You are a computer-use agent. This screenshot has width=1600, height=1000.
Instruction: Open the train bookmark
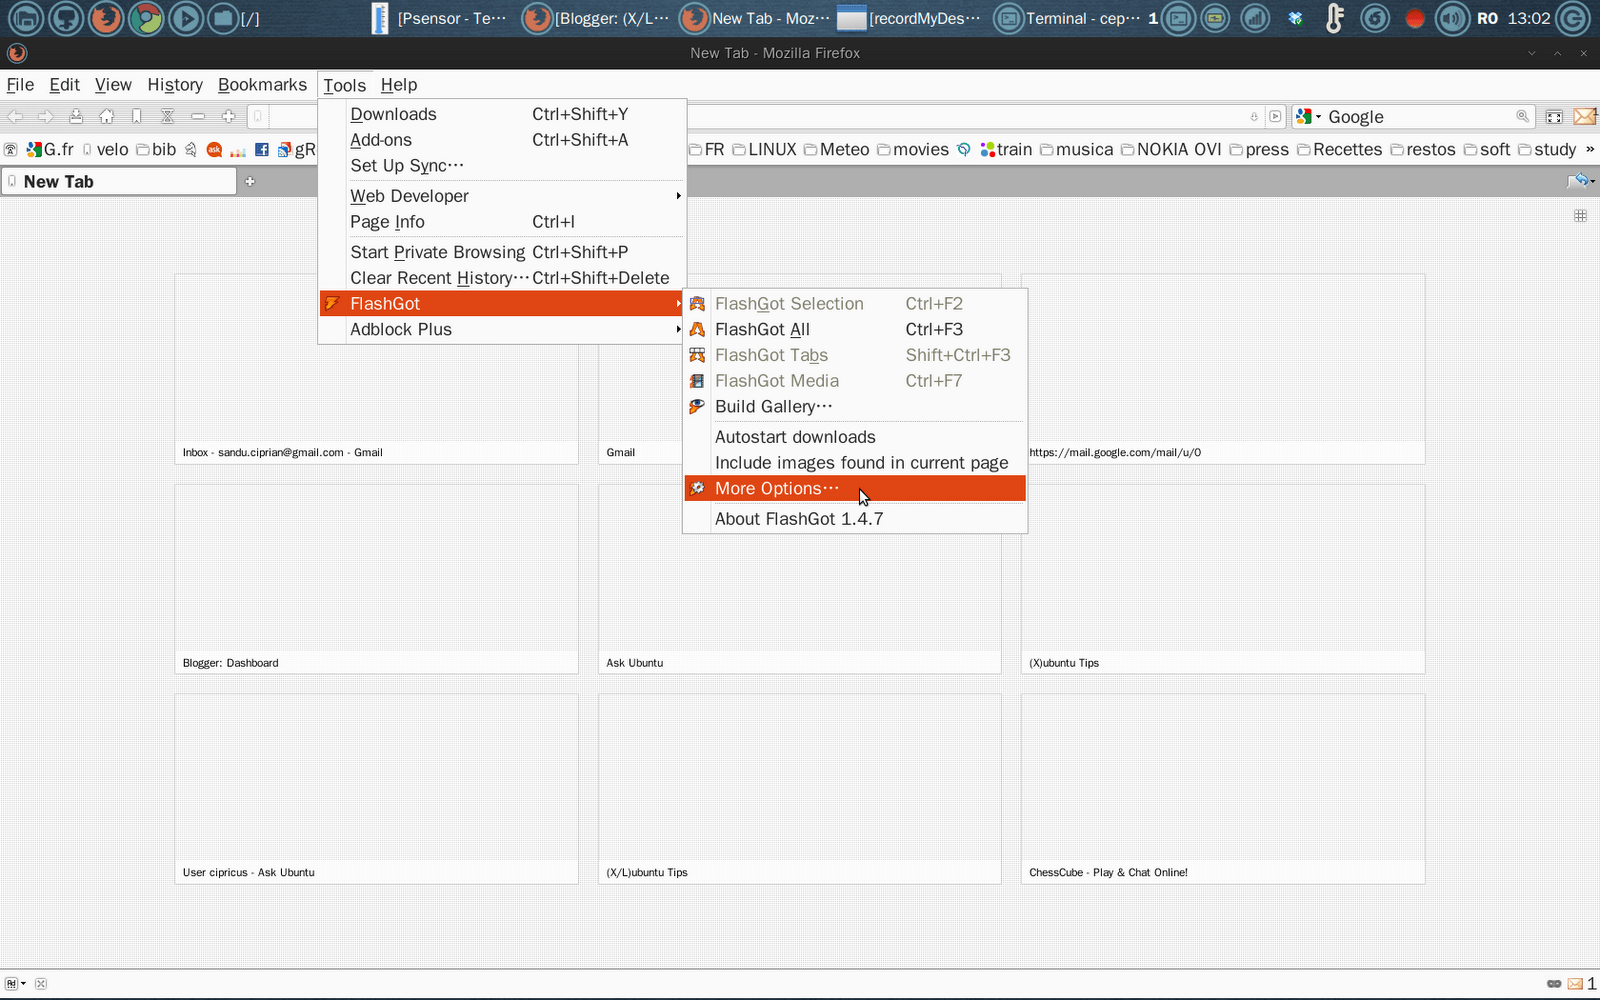coord(1006,150)
